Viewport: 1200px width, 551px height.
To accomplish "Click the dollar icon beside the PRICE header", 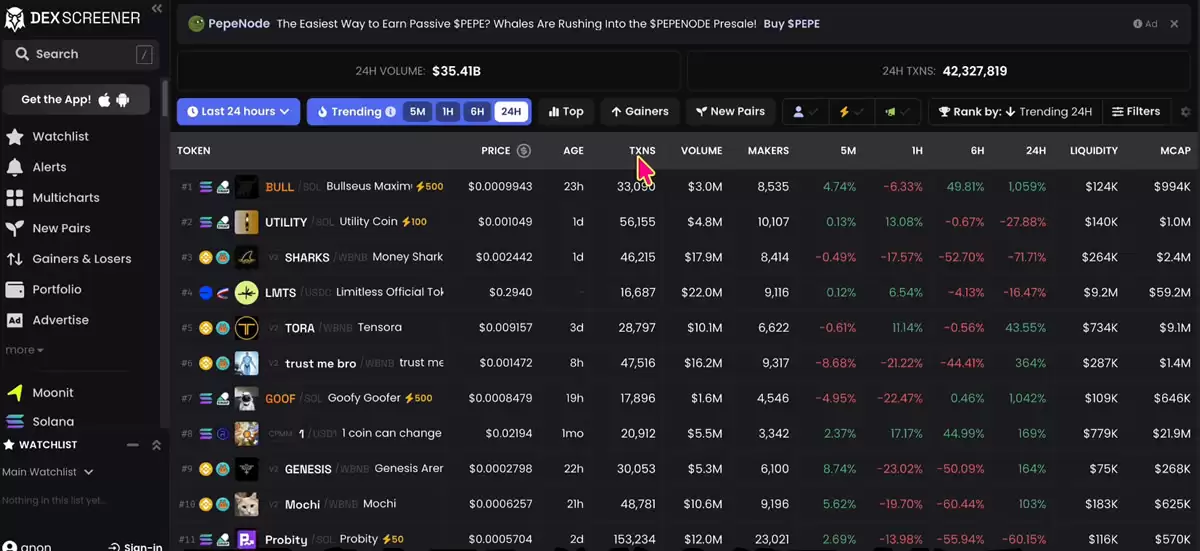I will 523,151.
